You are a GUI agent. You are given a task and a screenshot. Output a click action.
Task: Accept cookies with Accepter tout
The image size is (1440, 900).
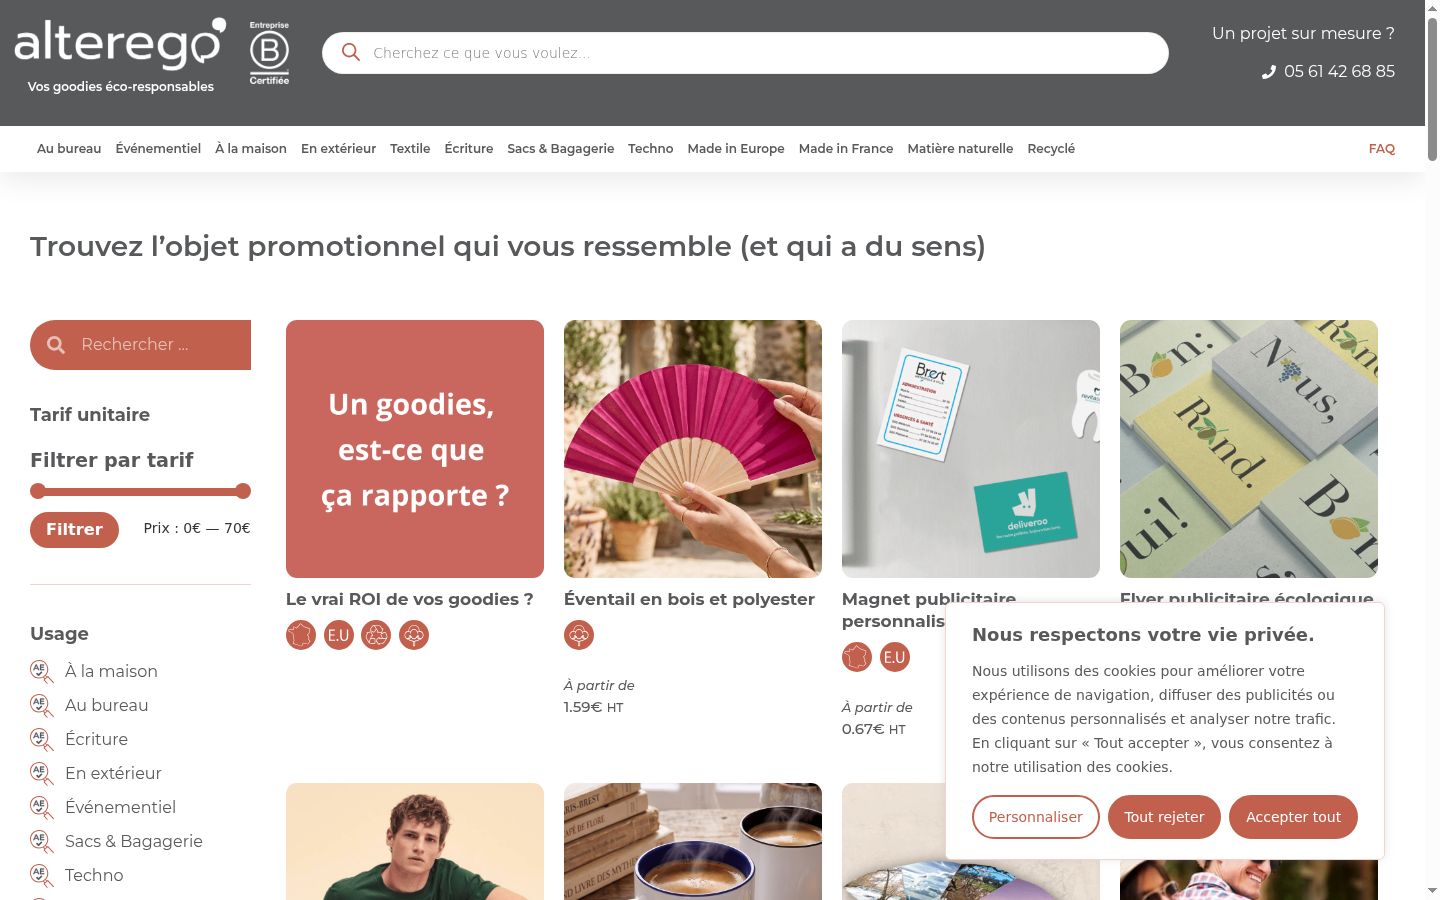(1293, 817)
